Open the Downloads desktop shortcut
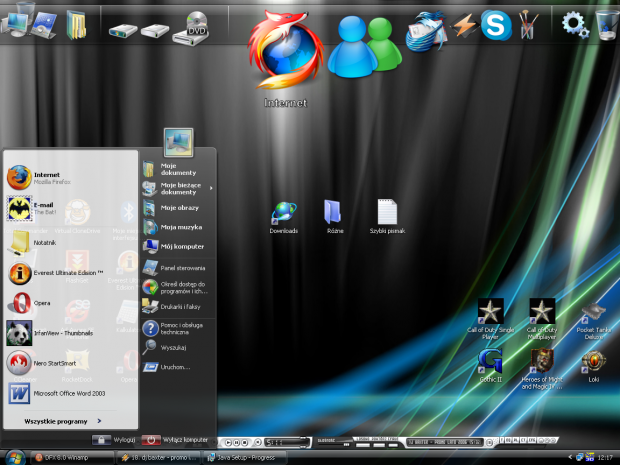The image size is (620, 465). coord(284,217)
